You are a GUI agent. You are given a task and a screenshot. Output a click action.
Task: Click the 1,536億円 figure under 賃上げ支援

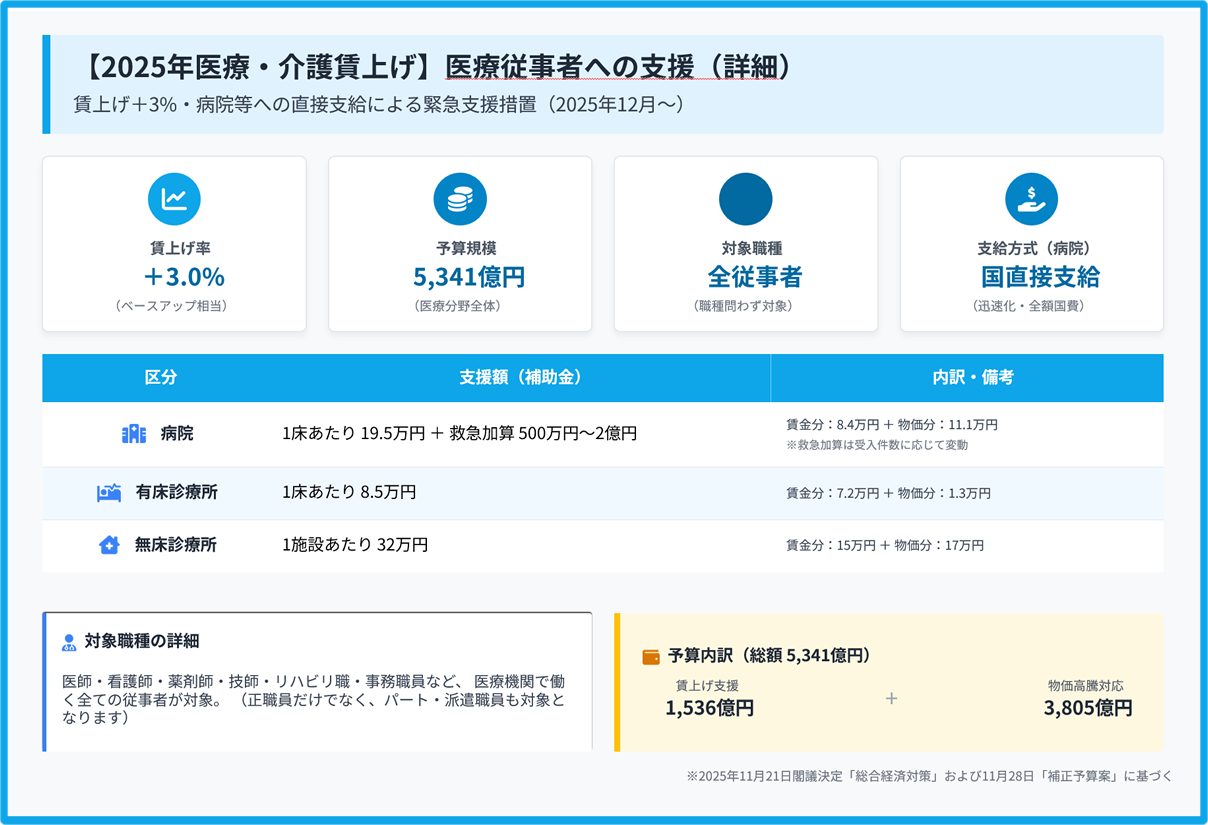coord(709,708)
